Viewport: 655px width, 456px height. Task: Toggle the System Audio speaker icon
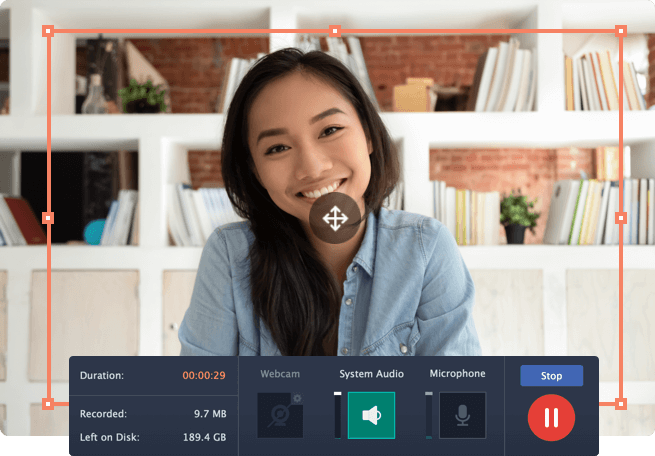pyautogui.click(x=371, y=415)
